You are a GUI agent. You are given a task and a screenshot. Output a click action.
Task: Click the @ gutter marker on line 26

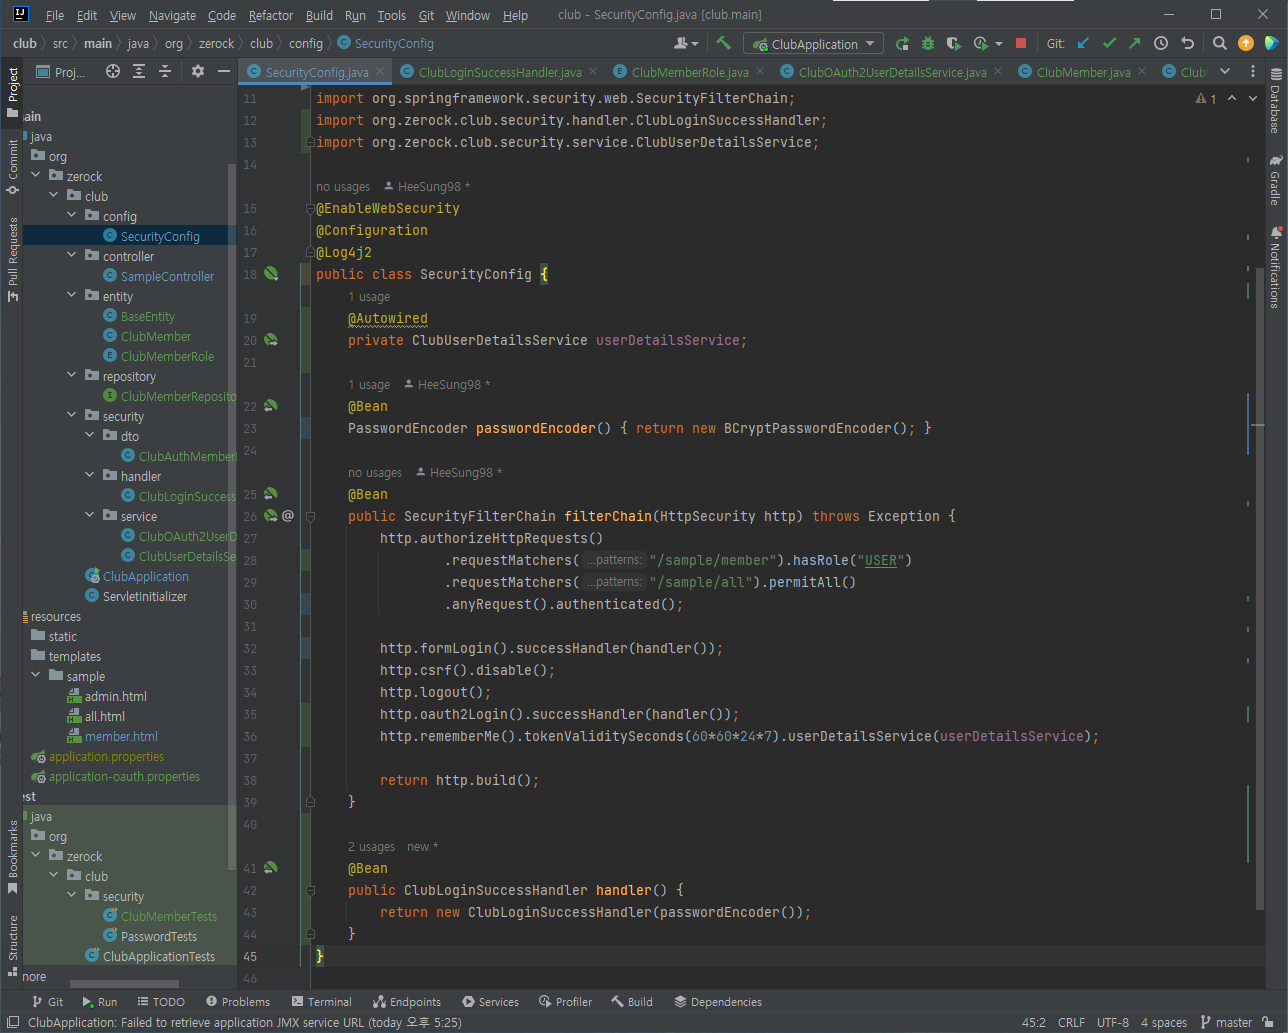coord(288,516)
